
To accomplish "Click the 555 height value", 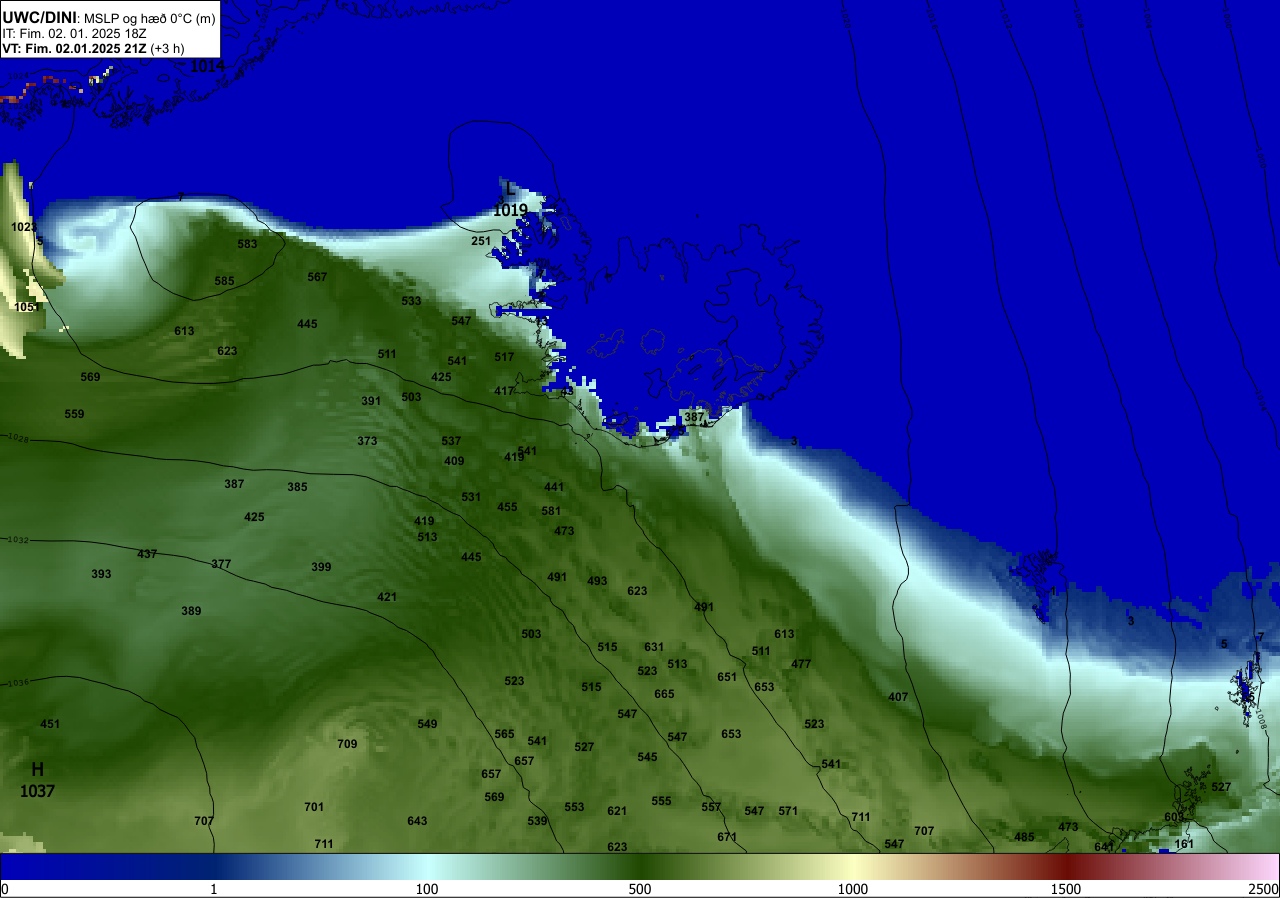I will (x=661, y=801).
